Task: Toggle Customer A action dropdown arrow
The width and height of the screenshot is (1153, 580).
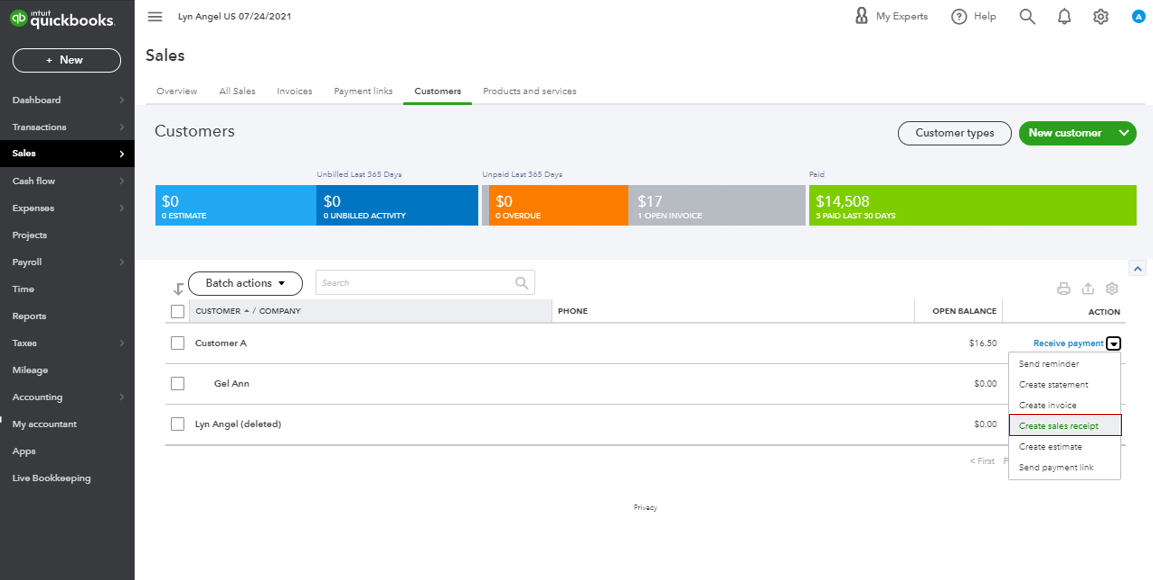Action: [1114, 343]
